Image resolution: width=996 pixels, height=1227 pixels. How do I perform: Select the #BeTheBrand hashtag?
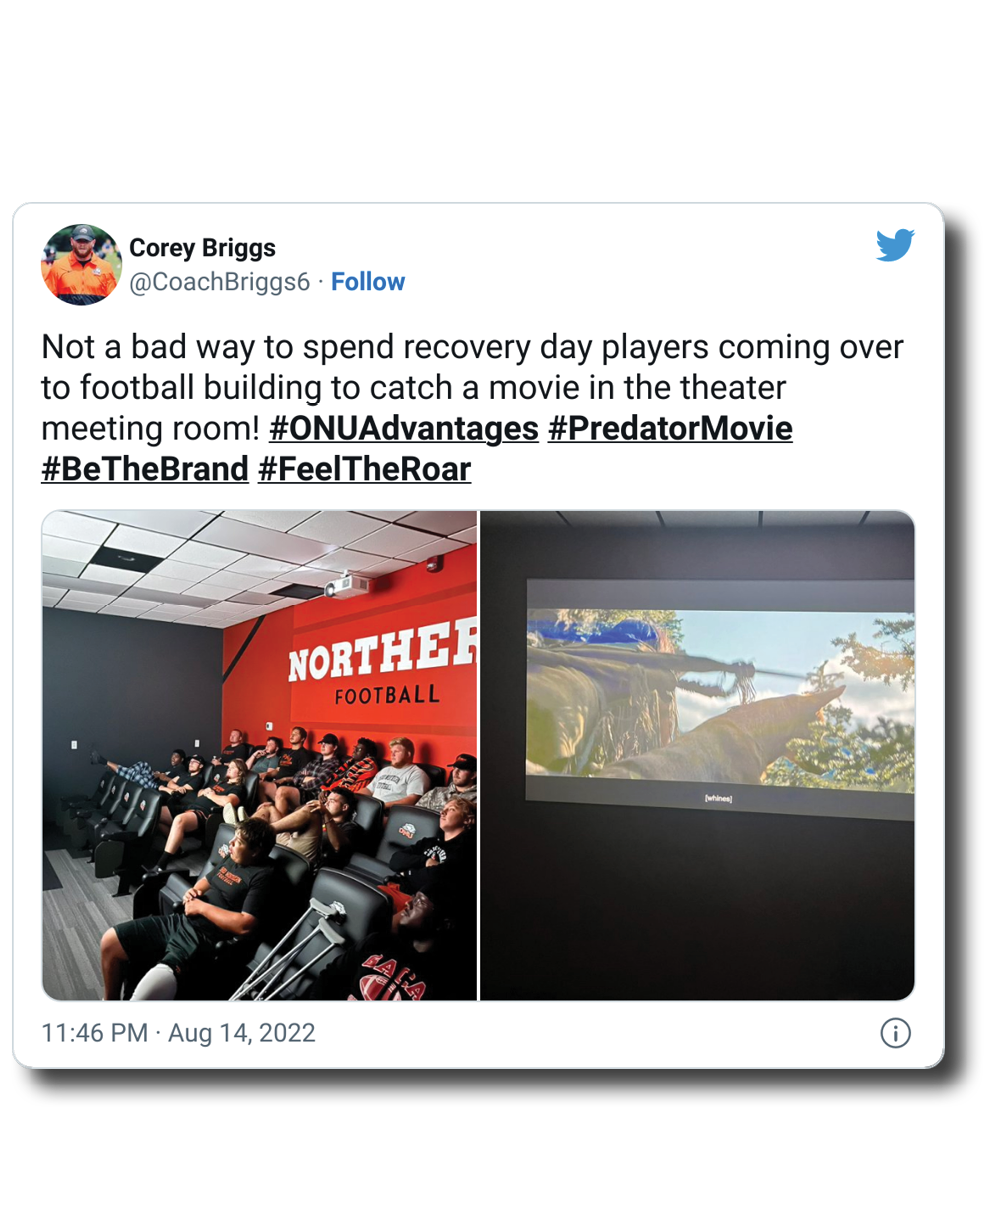(145, 469)
